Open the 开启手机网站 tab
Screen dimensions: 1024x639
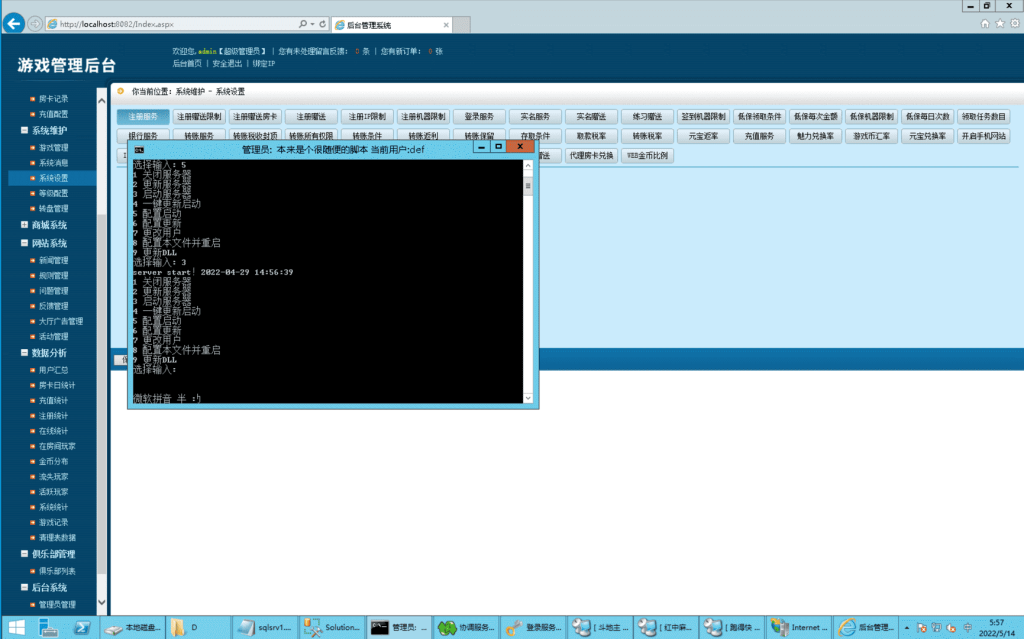point(983,135)
